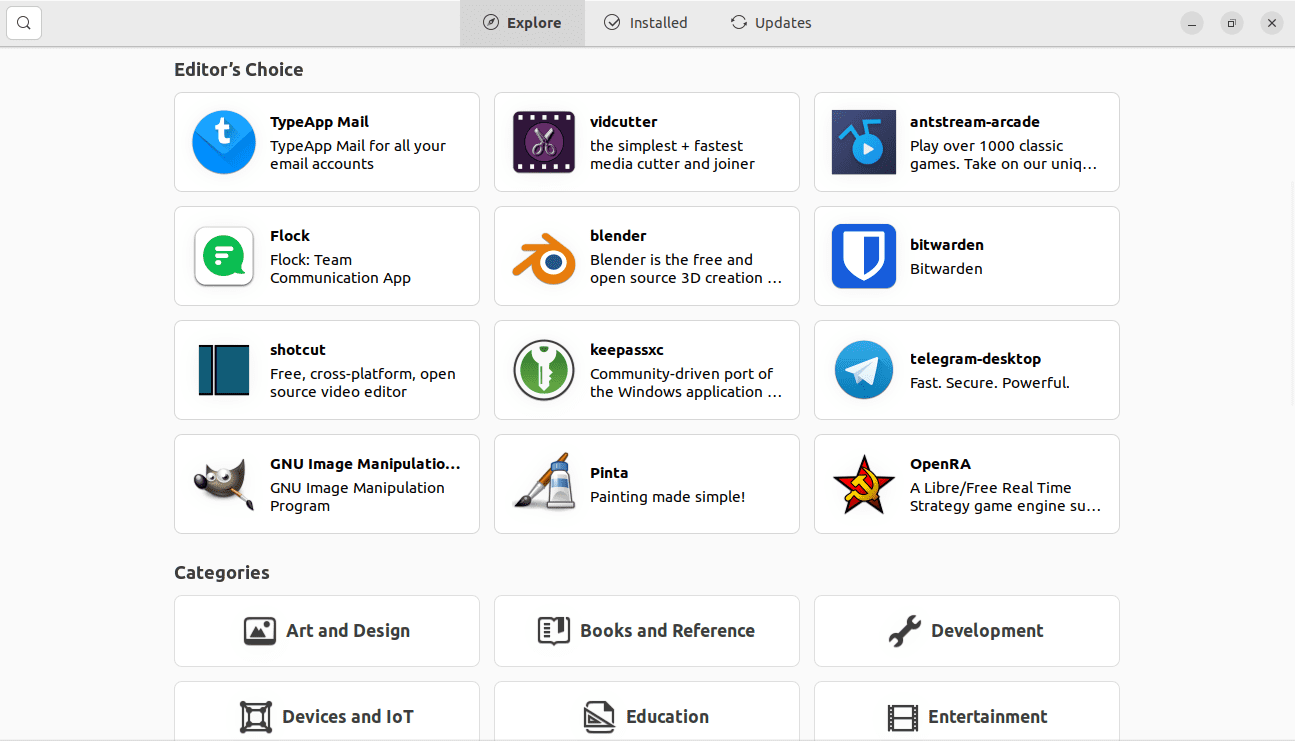Click the telegram paper plane icon
The width and height of the screenshot is (1295, 741).
coord(864,370)
